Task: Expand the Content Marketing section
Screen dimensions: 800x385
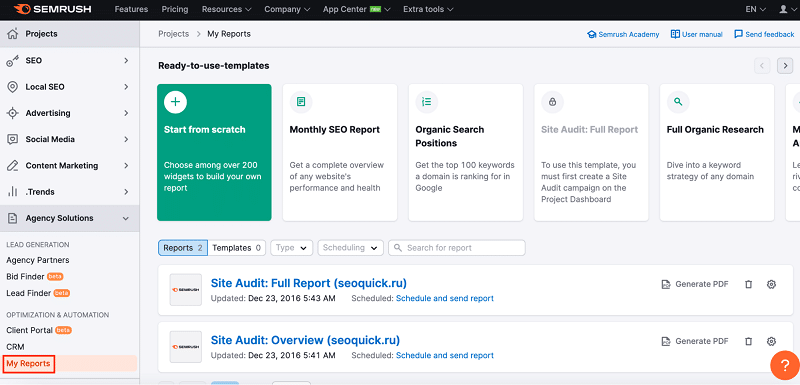Action: 126,166
